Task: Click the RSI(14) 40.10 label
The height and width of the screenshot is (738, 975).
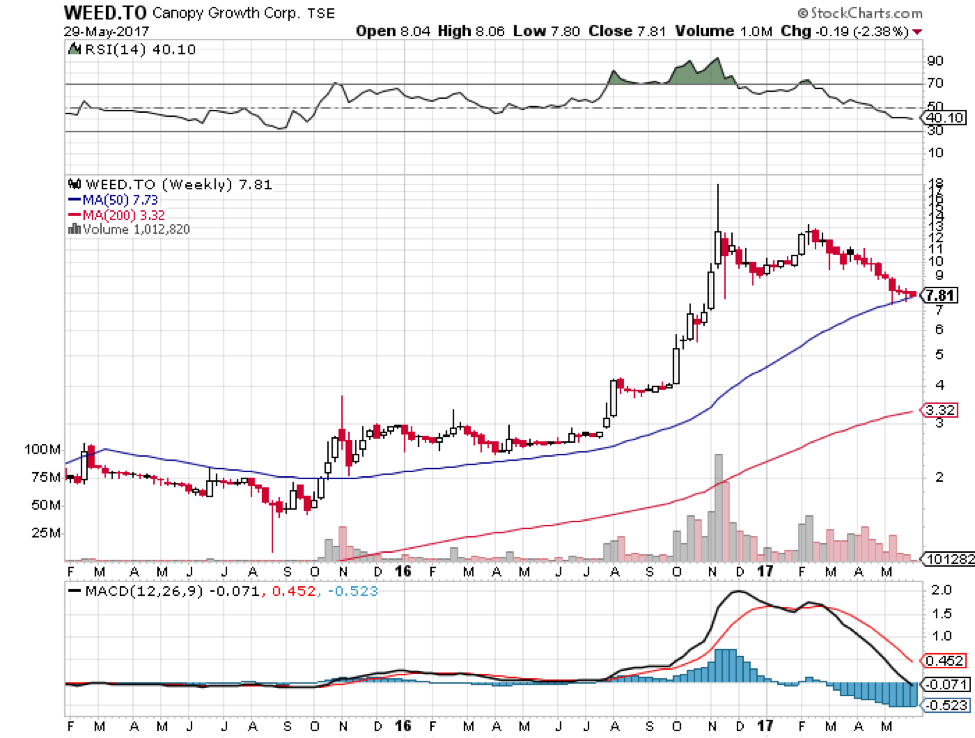Action: [140, 50]
